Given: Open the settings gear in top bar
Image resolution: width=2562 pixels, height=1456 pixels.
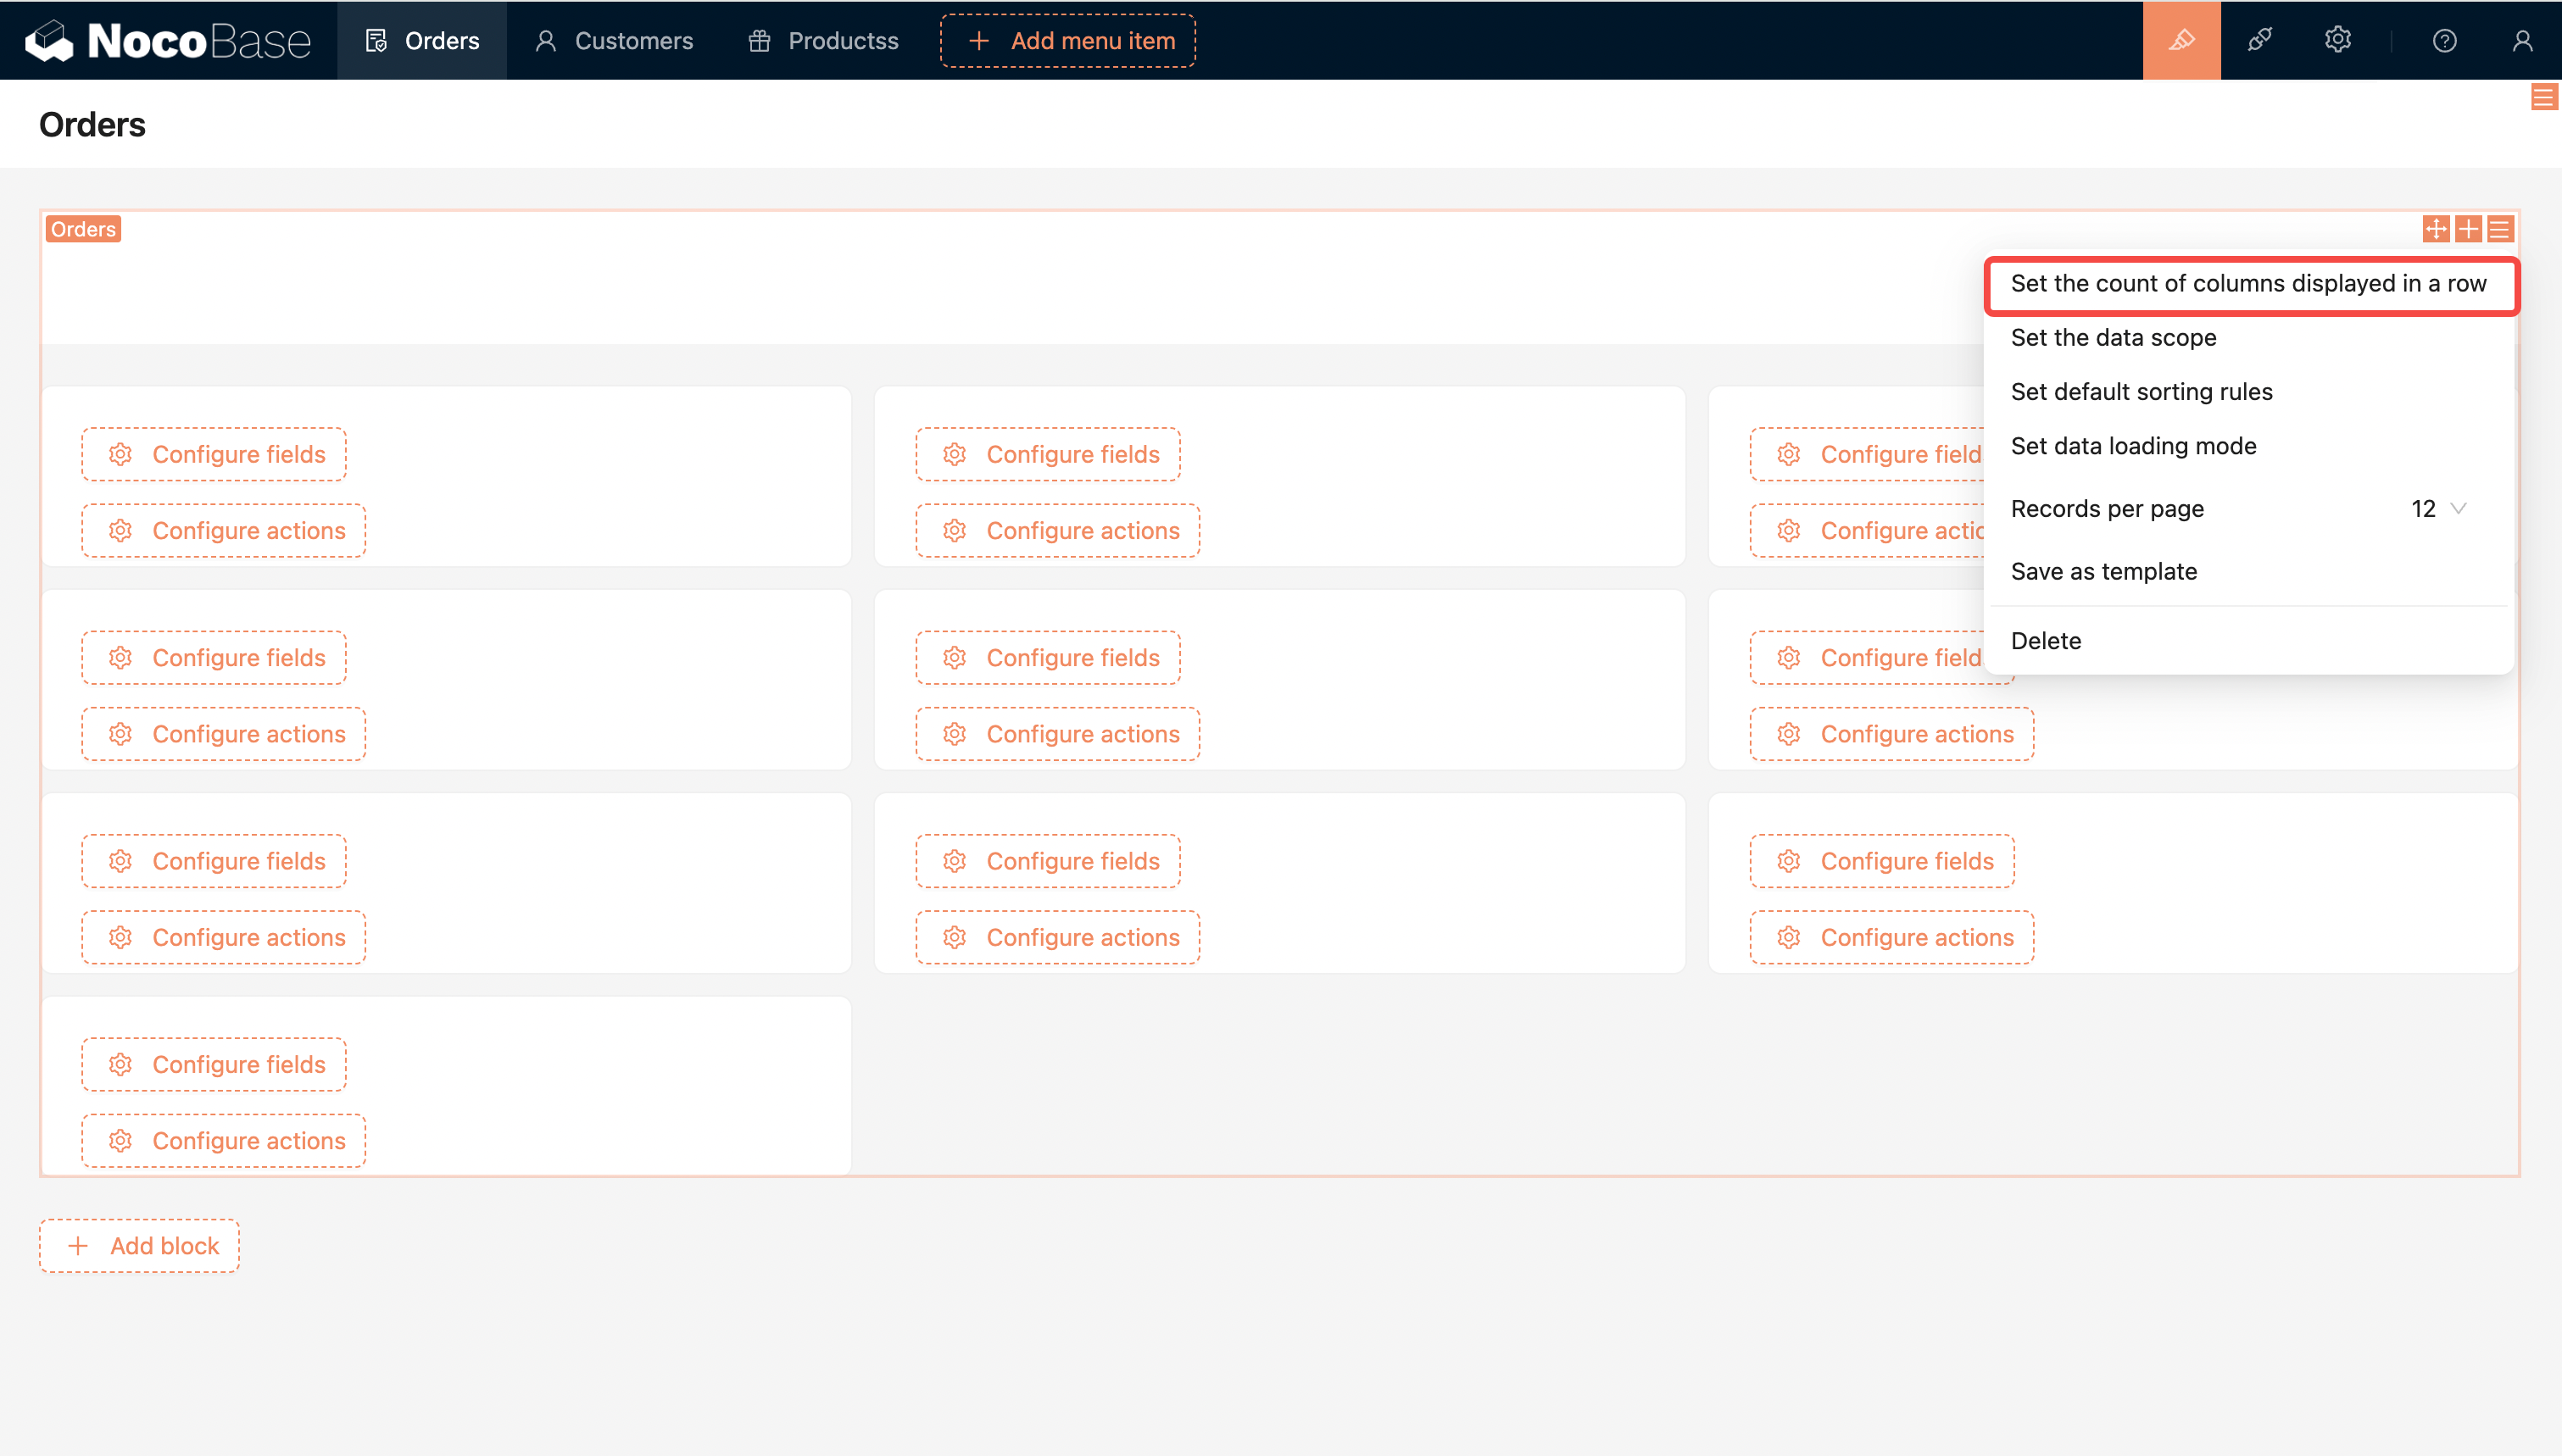Looking at the screenshot, I should pos(2337,40).
